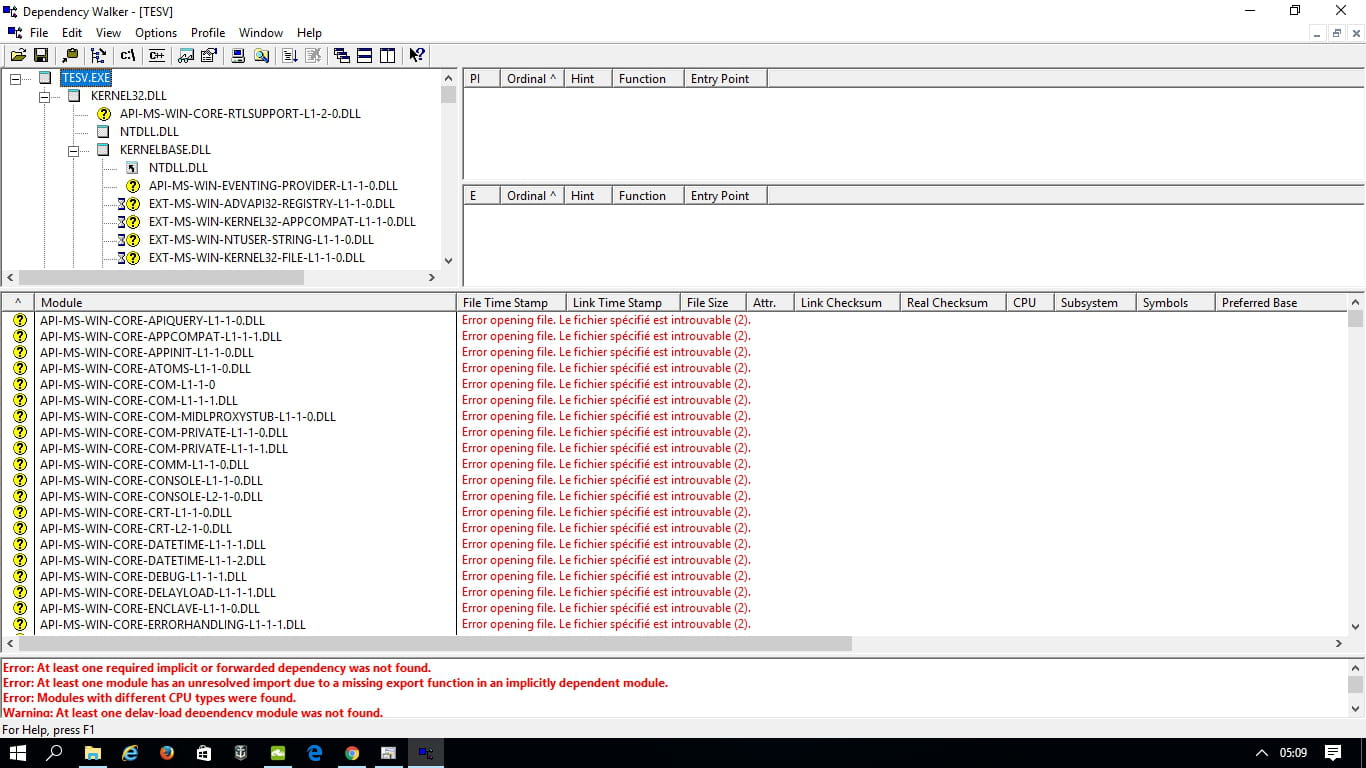Image resolution: width=1366 pixels, height=768 pixels.
Task: Open the Help menu
Action: tap(309, 33)
